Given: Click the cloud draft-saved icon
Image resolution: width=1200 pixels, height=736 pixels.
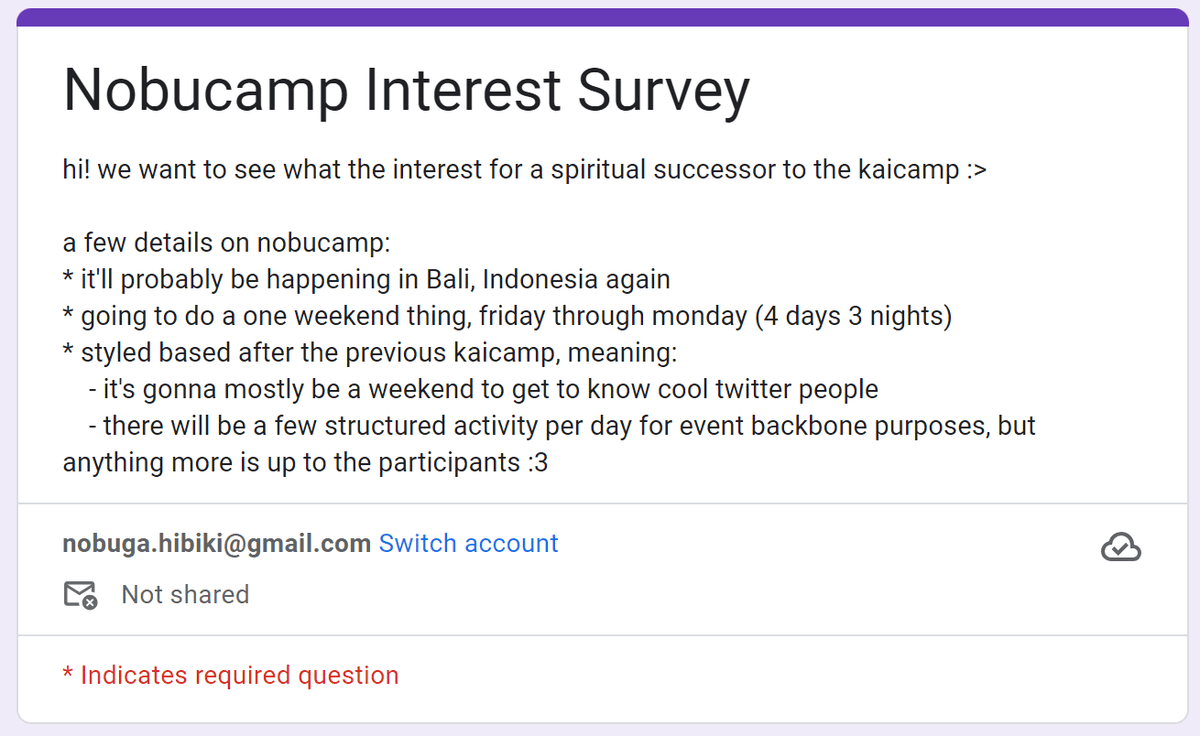Looking at the screenshot, I should [x=1121, y=547].
